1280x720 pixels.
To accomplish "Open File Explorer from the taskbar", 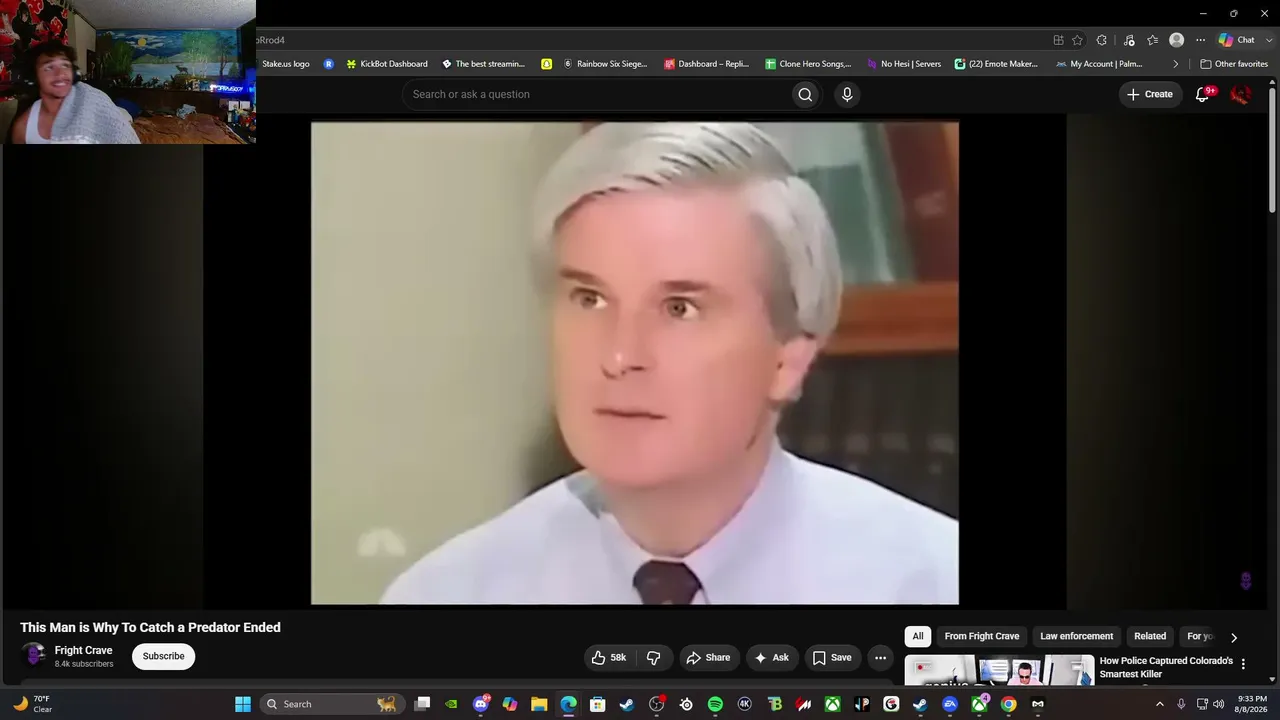I will pyautogui.click(x=539, y=704).
